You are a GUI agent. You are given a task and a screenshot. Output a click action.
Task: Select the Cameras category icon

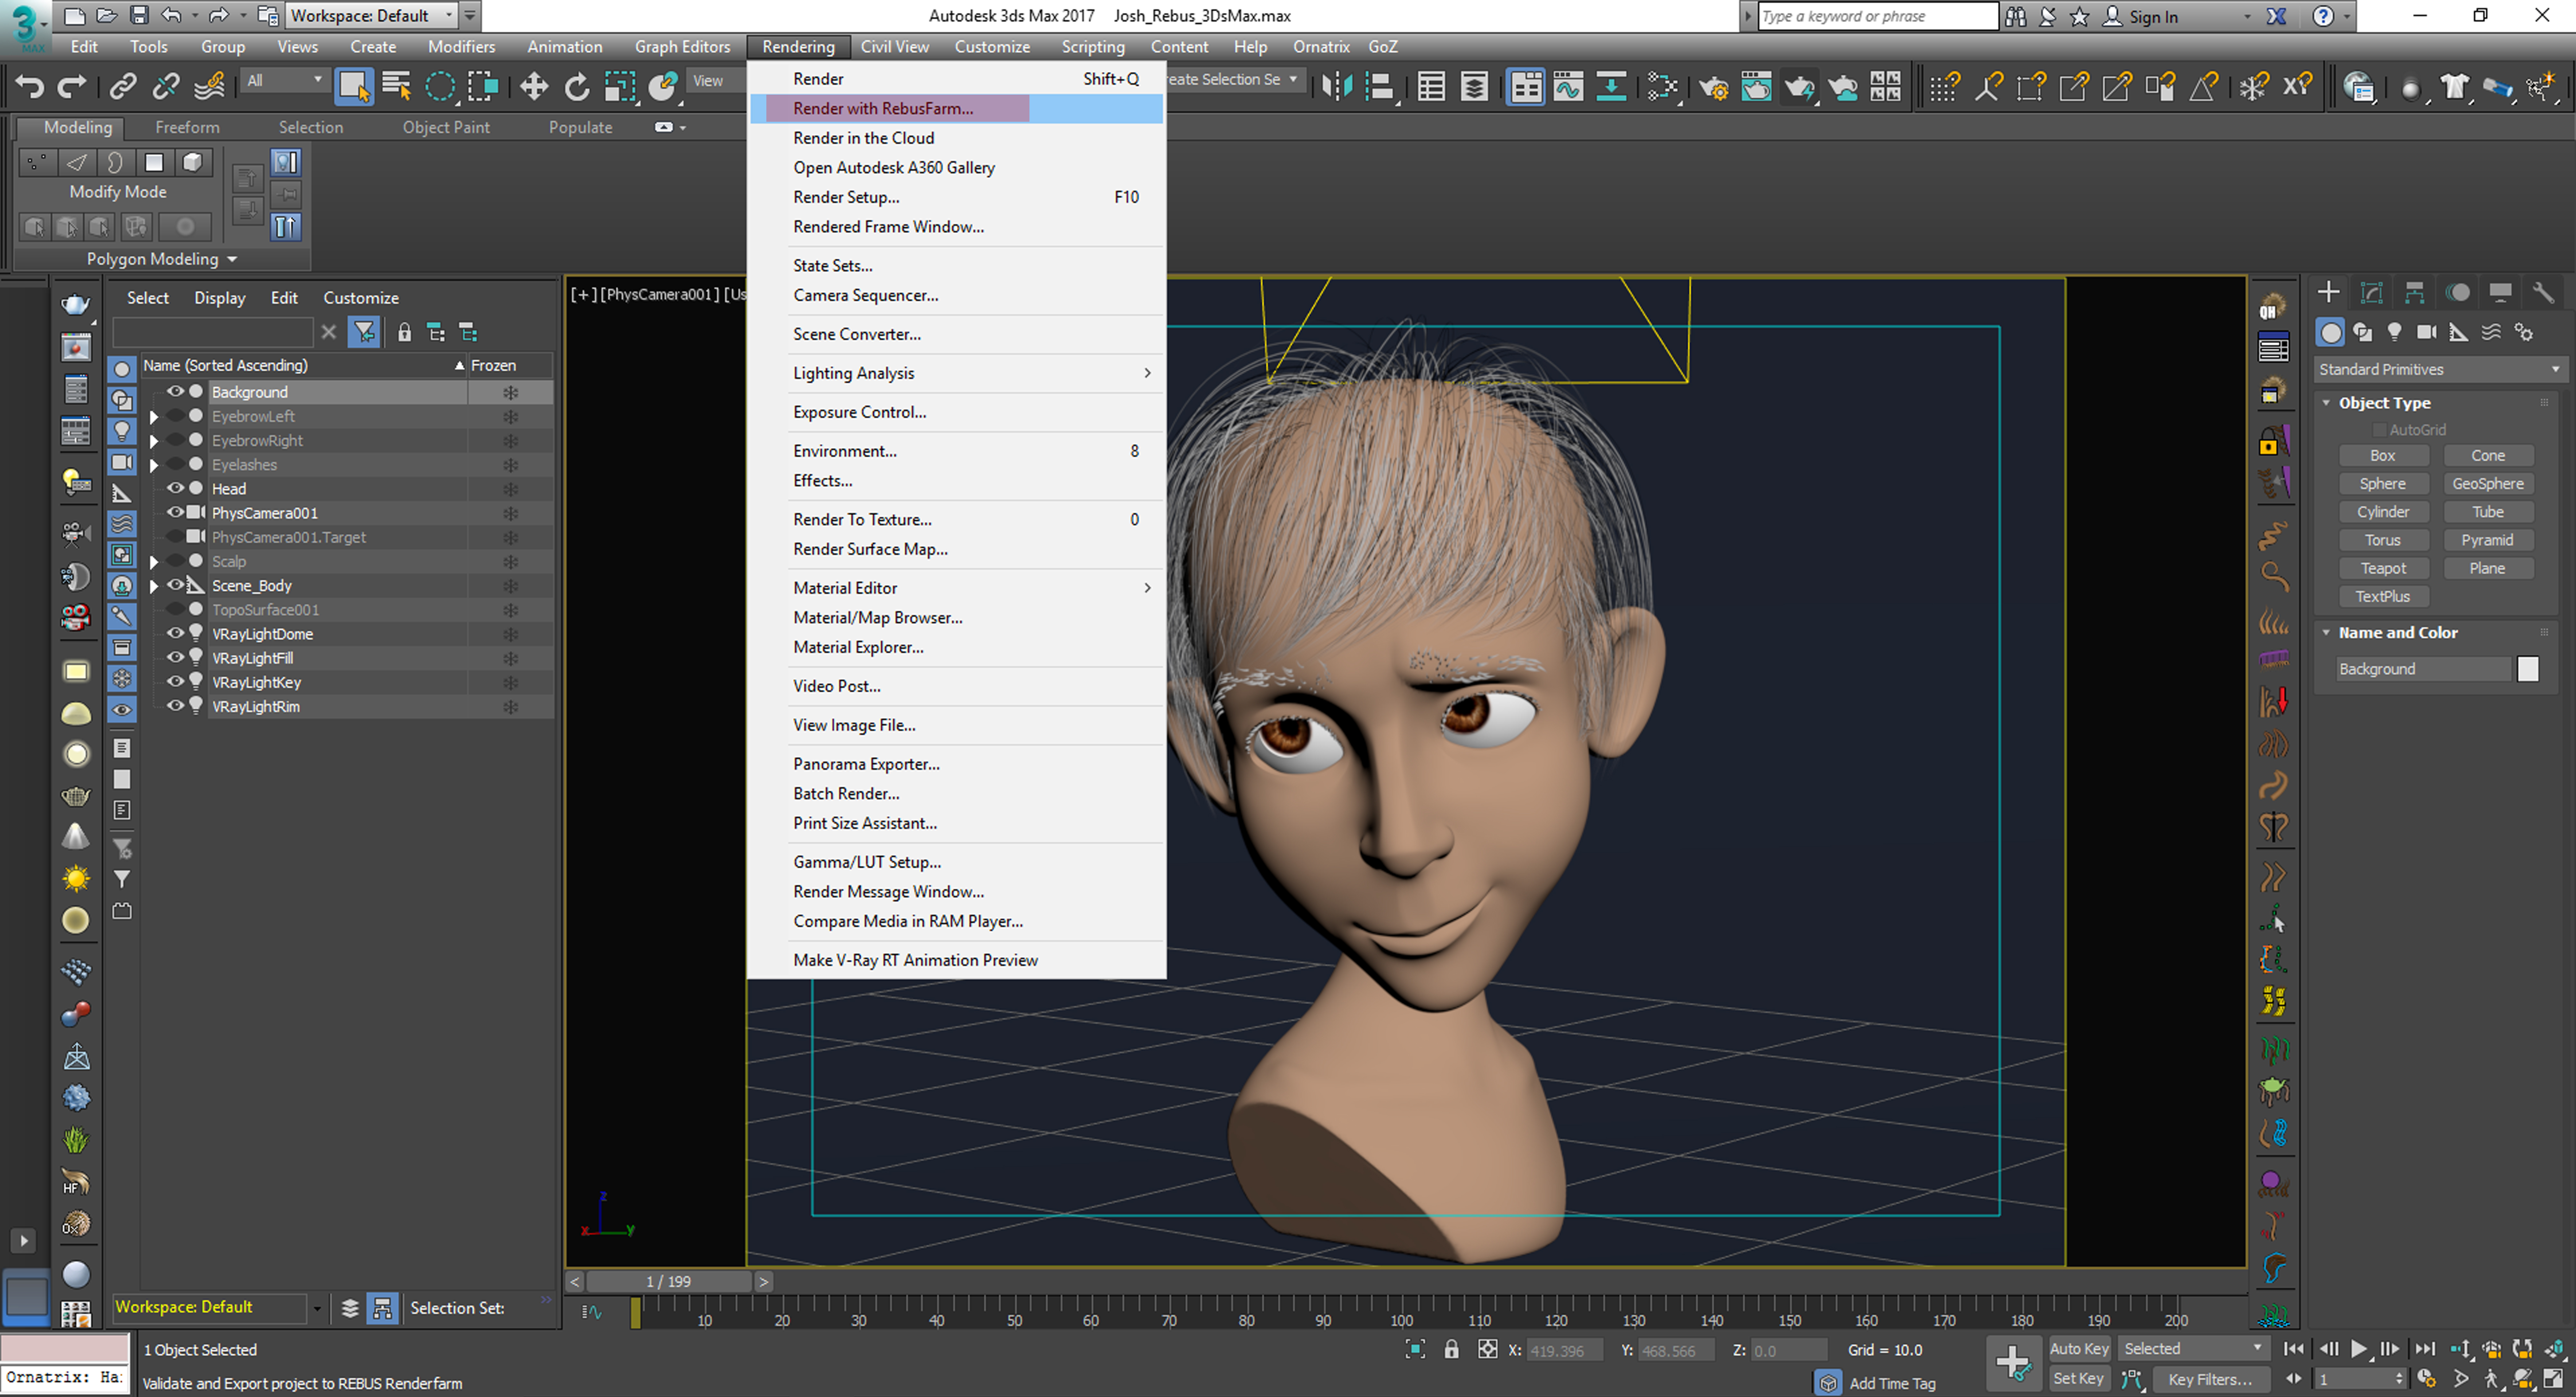click(2427, 332)
